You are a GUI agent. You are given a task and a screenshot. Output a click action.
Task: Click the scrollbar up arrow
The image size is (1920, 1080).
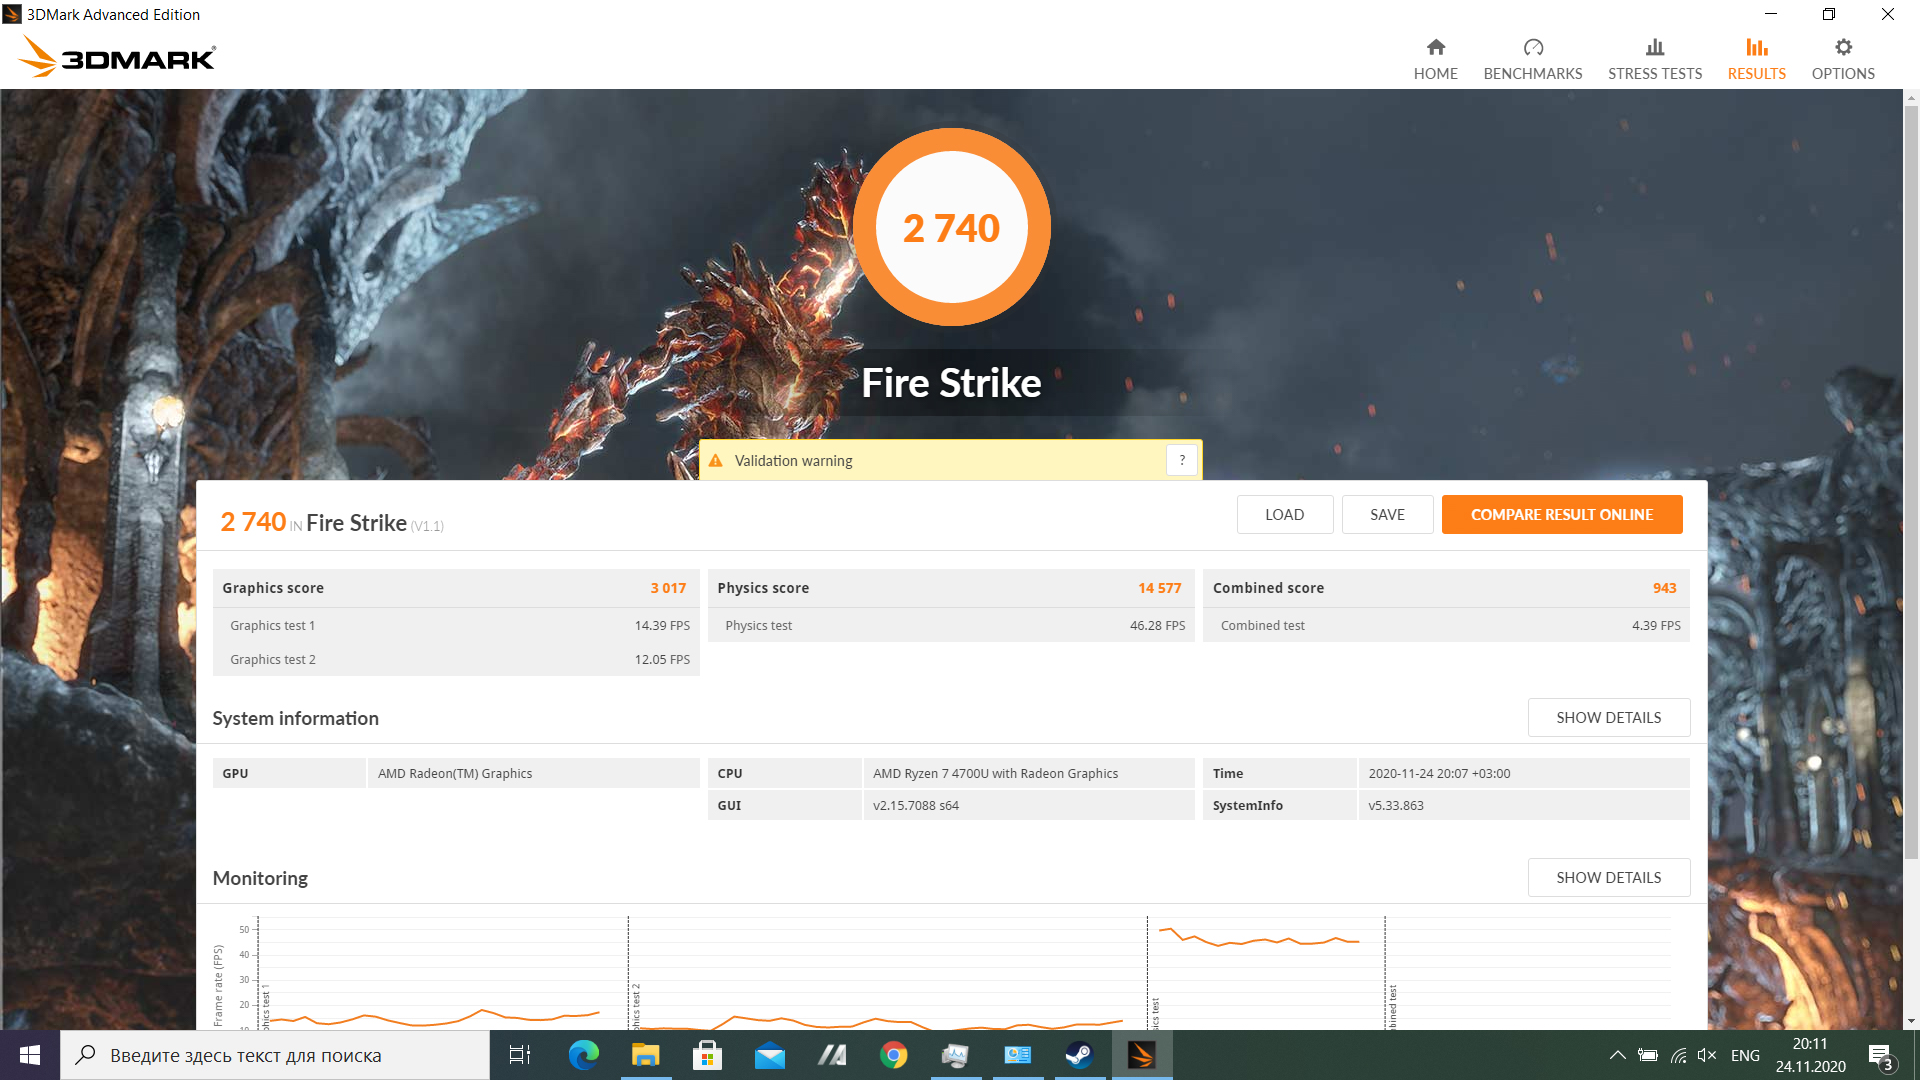pyautogui.click(x=1911, y=98)
